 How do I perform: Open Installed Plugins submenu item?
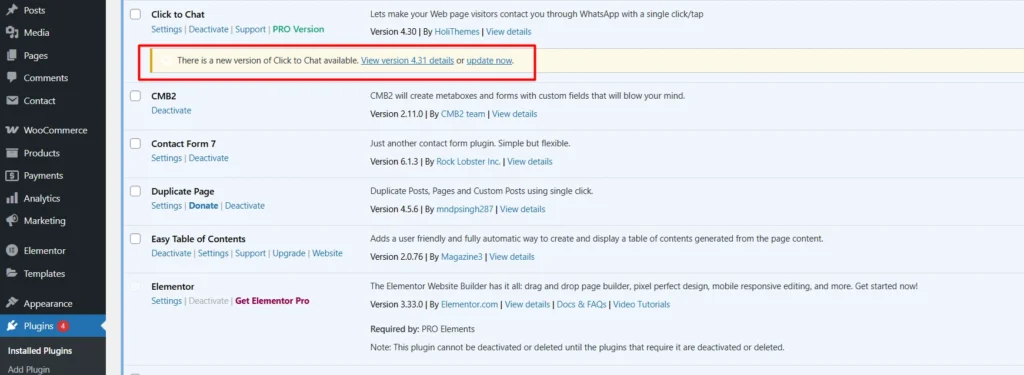click(40, 351)
